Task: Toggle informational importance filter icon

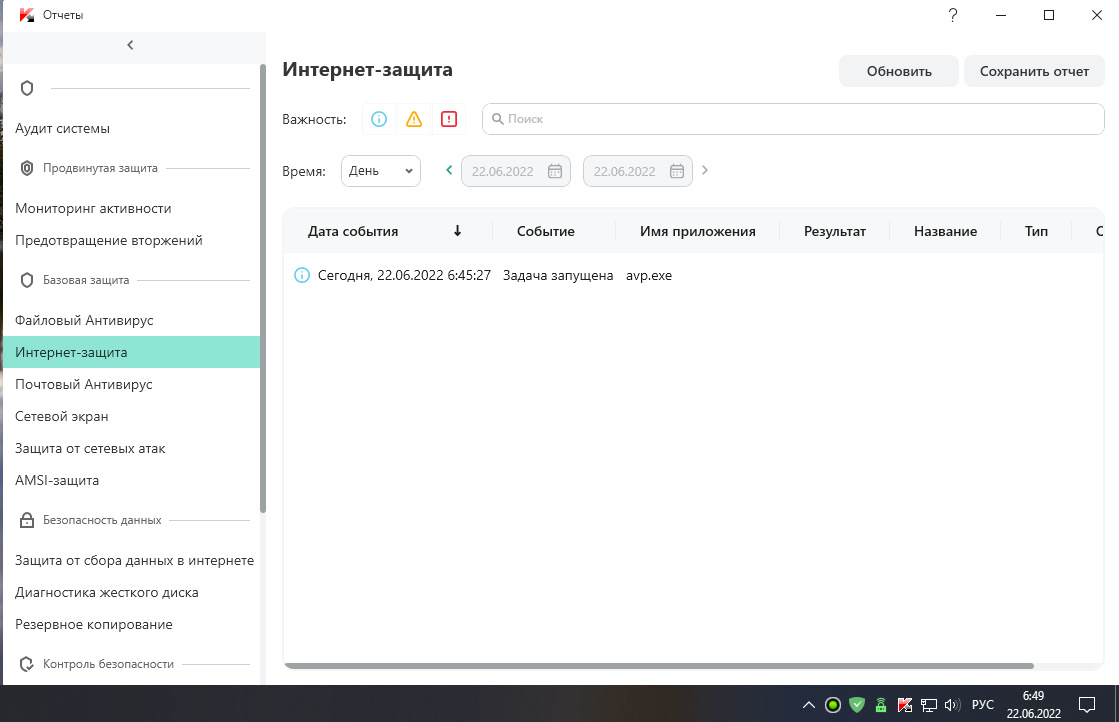Action: (379, 119)
